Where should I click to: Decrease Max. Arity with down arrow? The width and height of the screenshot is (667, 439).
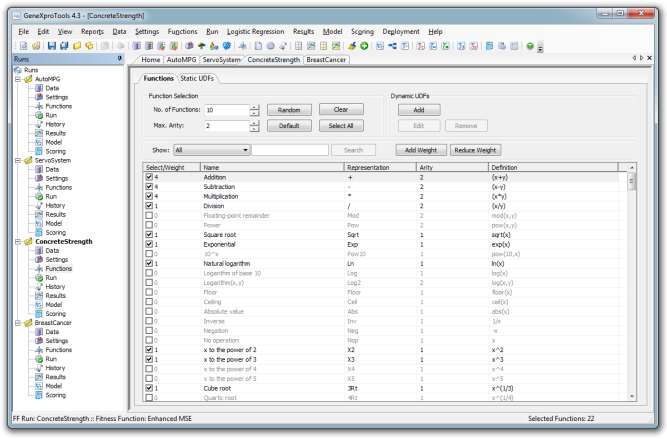tap(254, 128)
